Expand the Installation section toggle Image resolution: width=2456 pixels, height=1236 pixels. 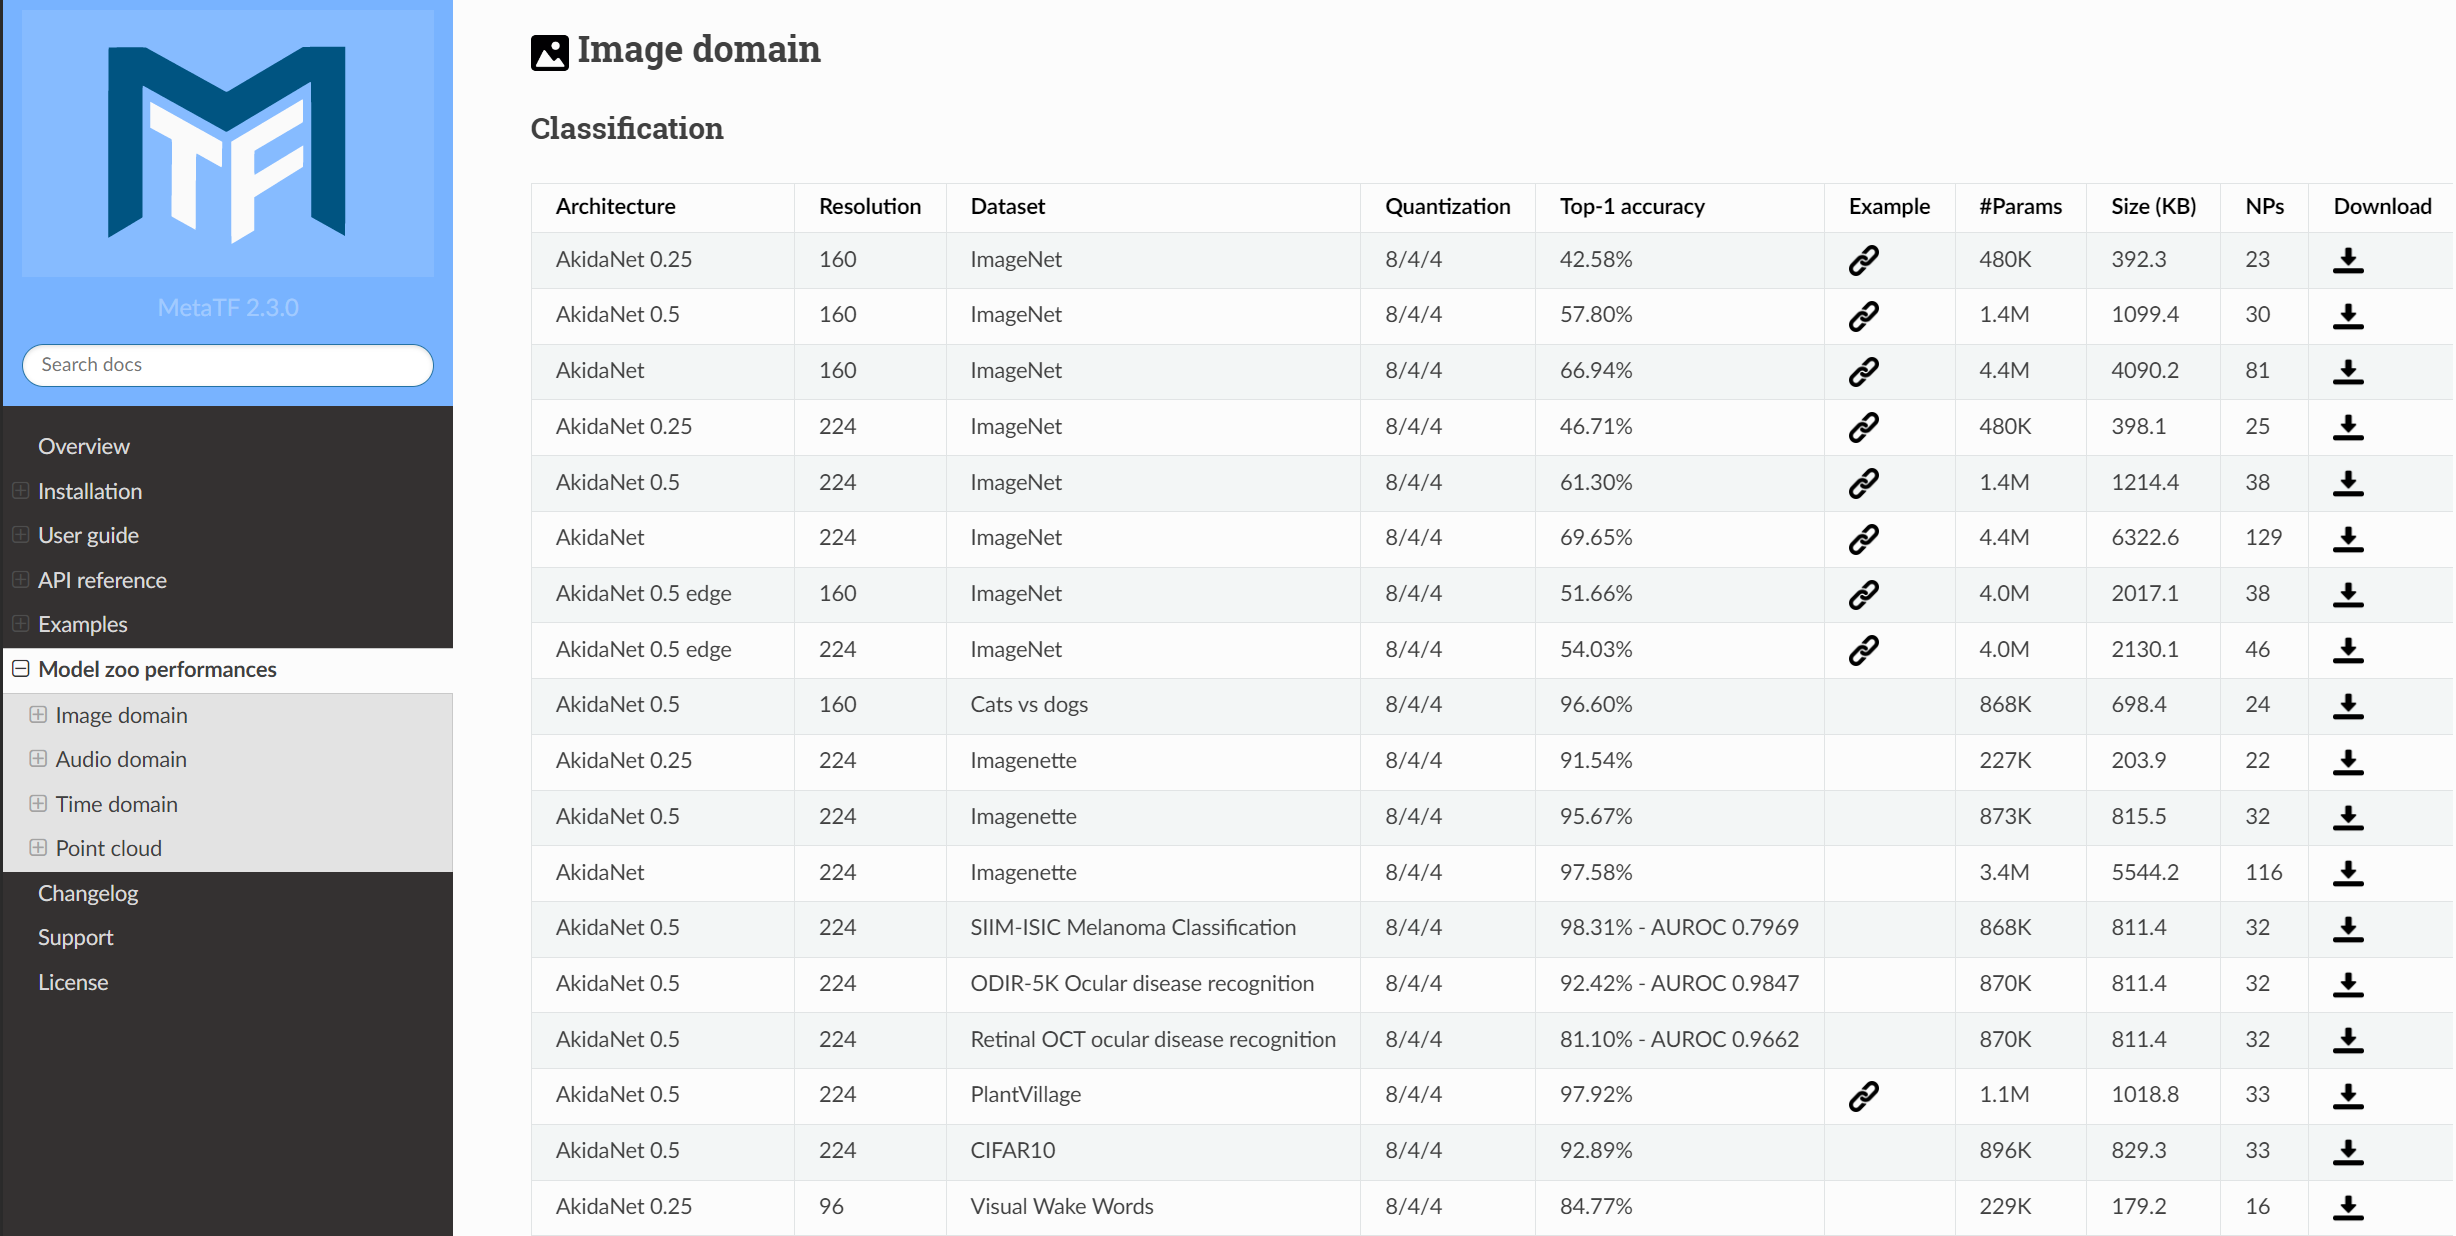click(x=20, y=491)
